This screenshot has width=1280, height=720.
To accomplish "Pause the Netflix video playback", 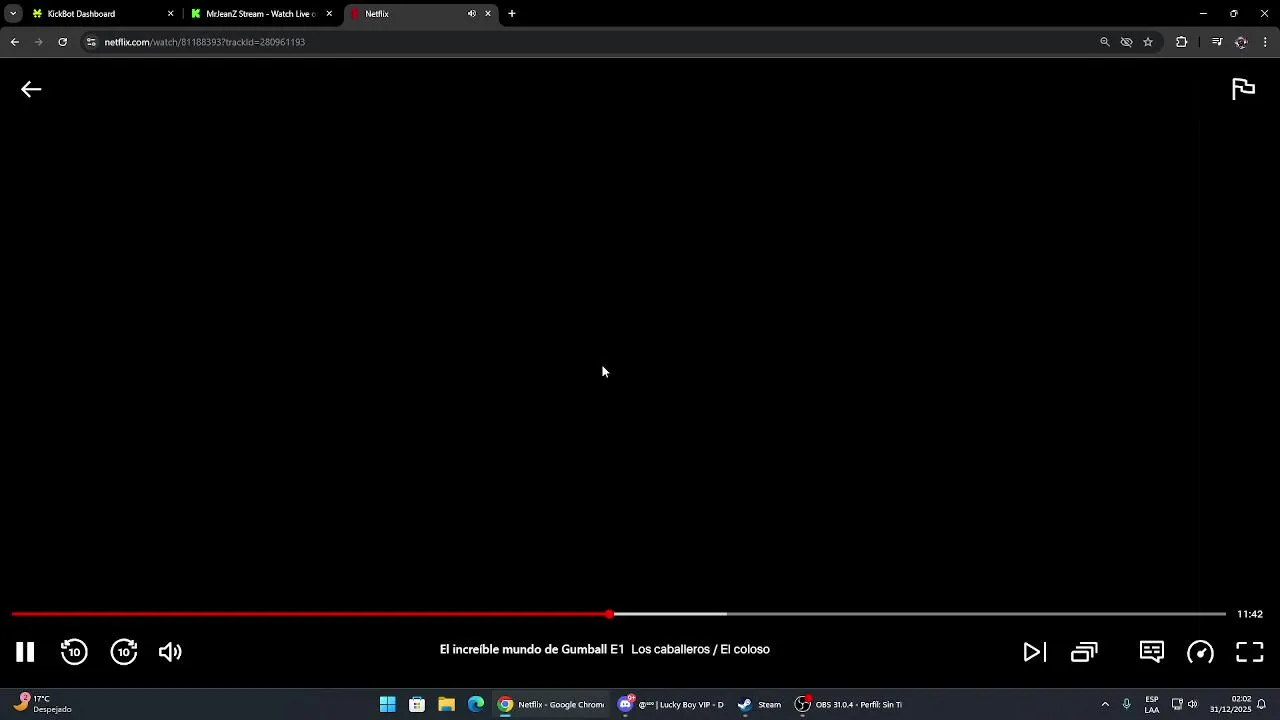I will 25,652.
